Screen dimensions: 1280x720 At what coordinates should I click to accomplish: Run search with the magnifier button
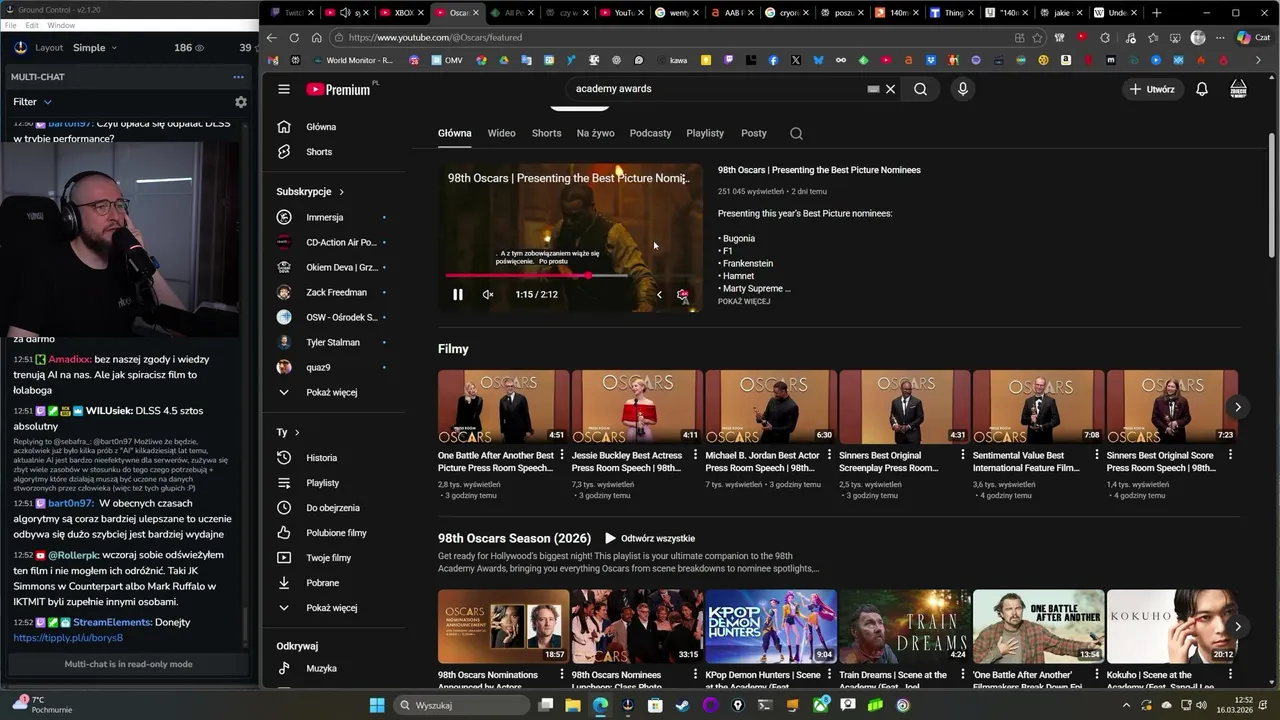tap(920, 89)
